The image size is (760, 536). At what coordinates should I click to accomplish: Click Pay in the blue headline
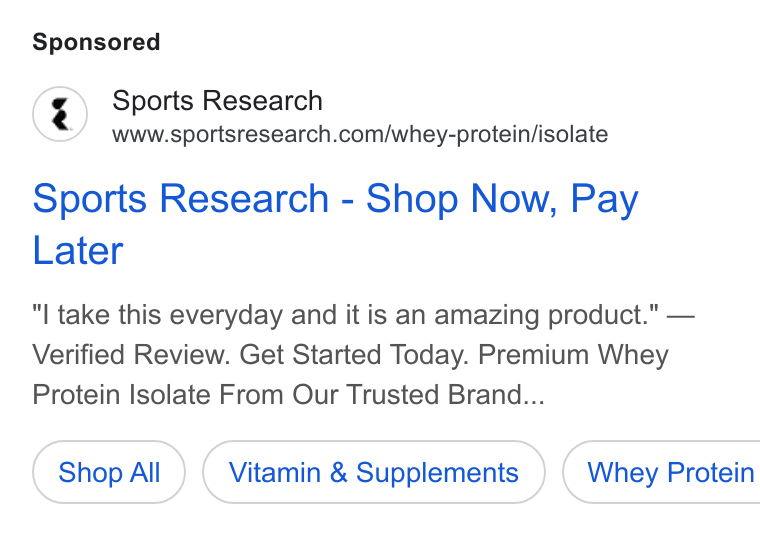tap(604, 199)
